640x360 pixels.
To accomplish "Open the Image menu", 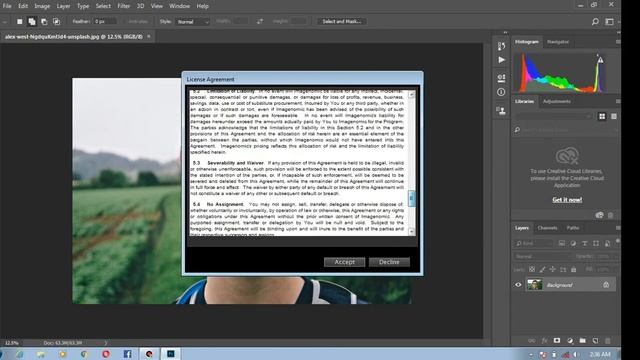I will pos(42,6).
